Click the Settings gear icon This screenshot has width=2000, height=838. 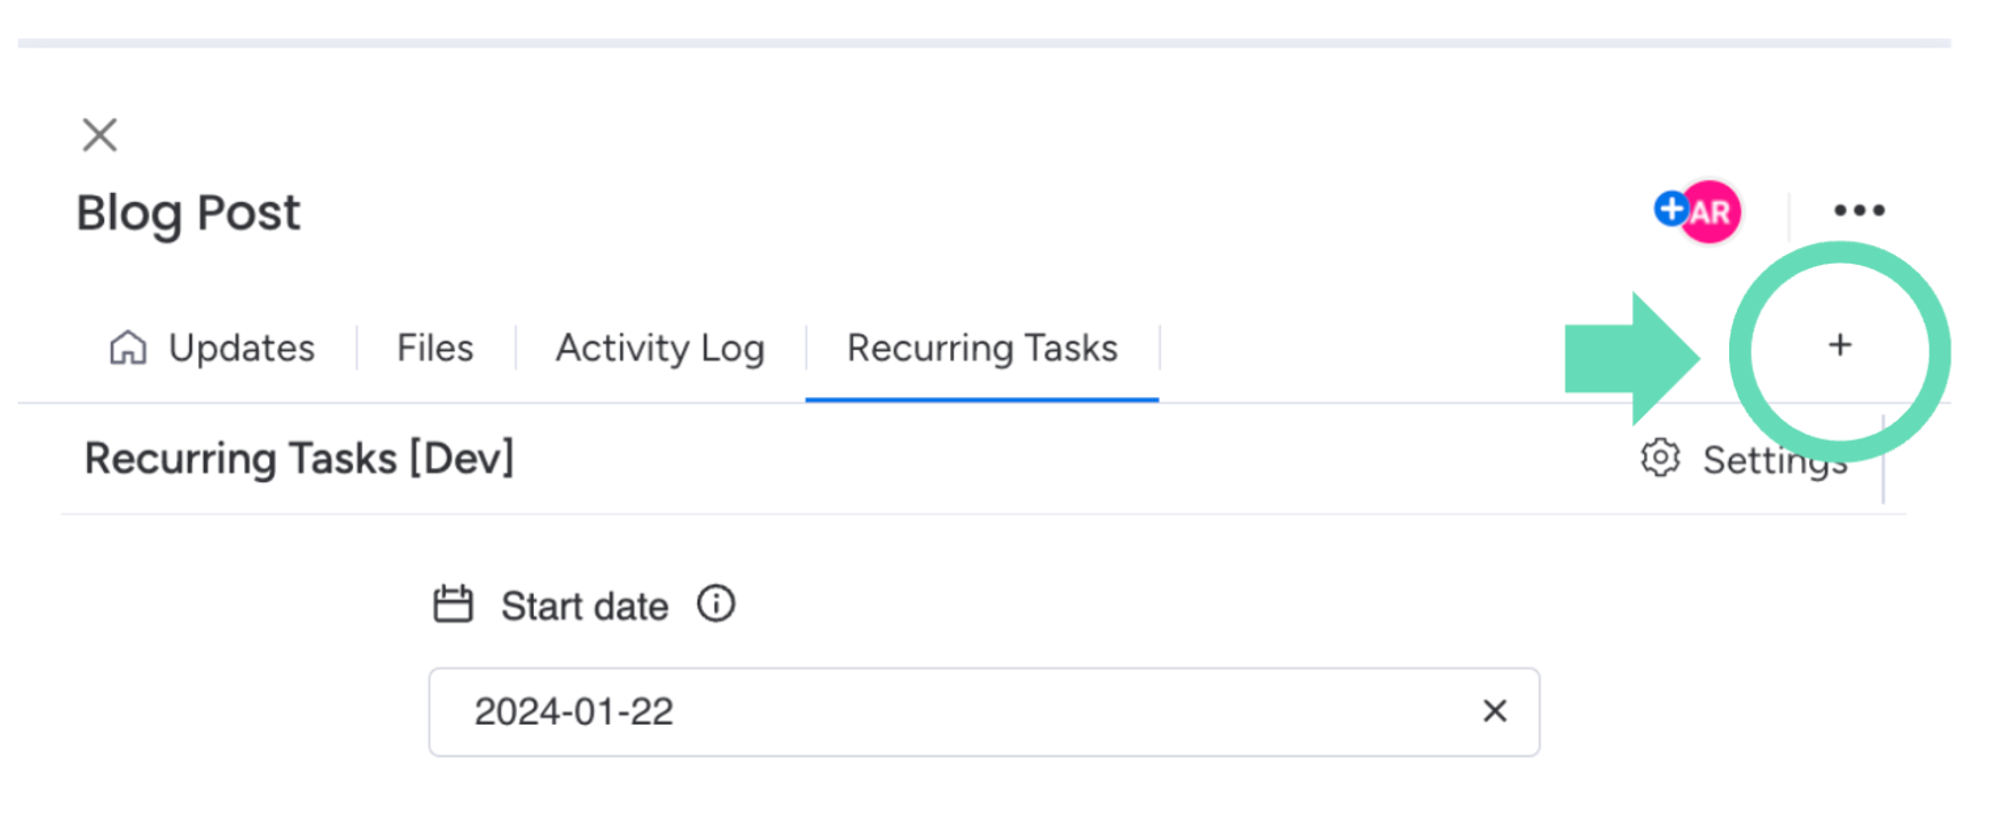point(1660,459)
